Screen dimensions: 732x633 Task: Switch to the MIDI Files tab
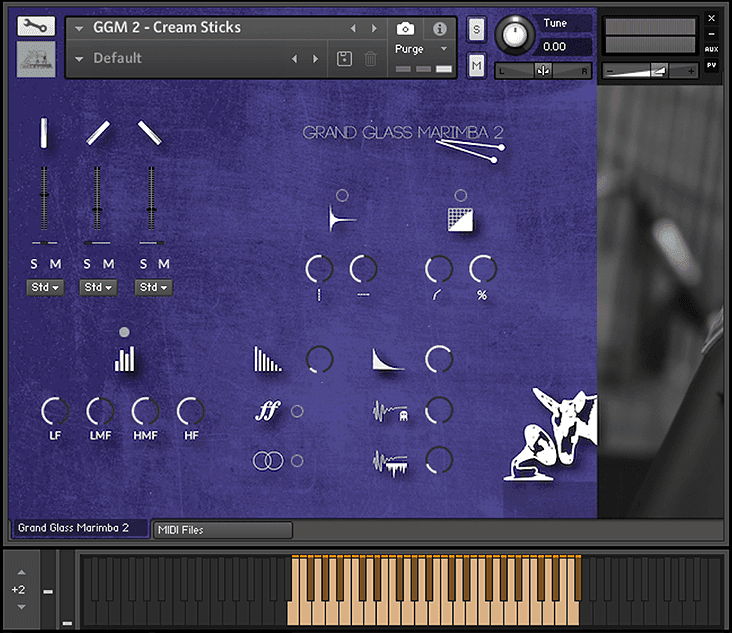(223, 530)
